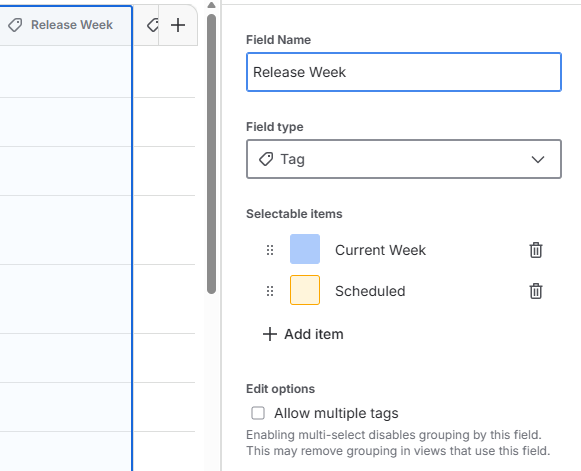Click the scrollbar up arrow
581x471 pixels.
coord(212,5)
